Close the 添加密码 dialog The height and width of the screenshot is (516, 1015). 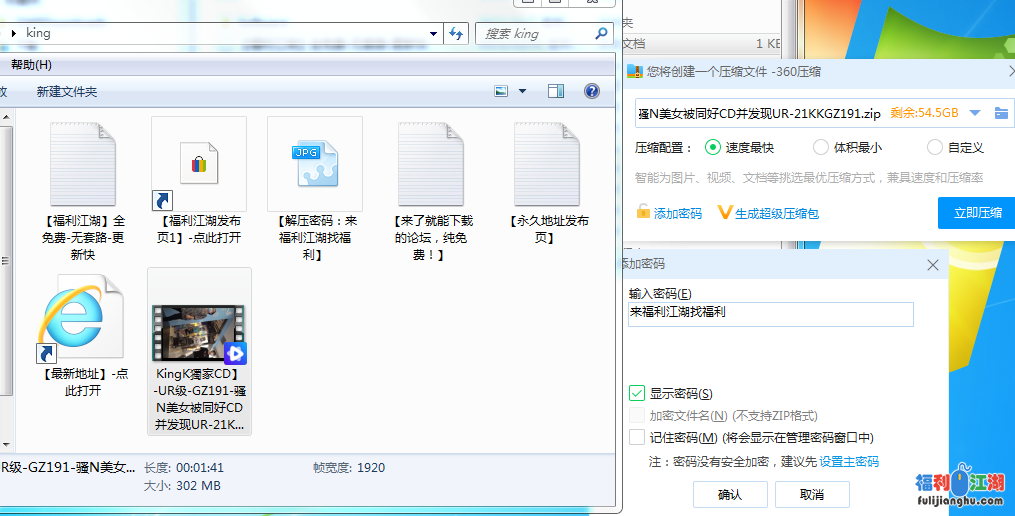(933, 265)
